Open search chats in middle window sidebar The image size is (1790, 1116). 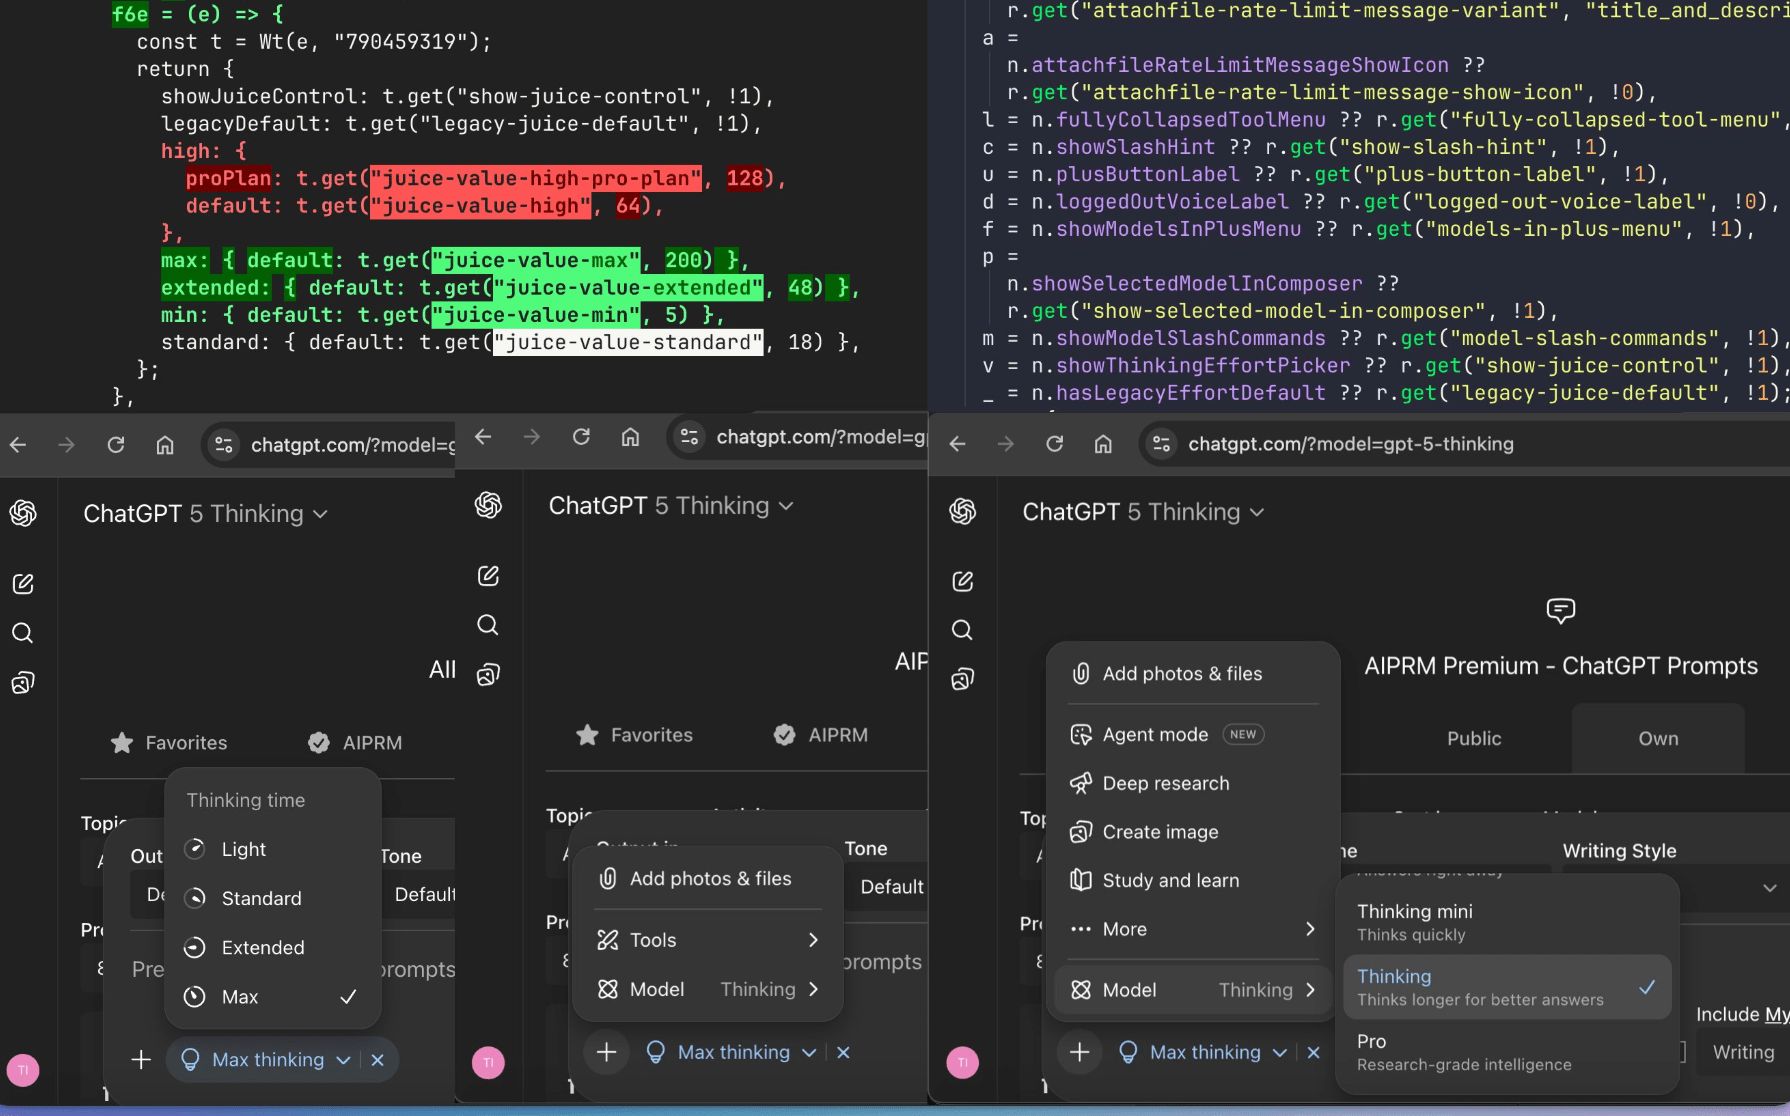[488, 625]
